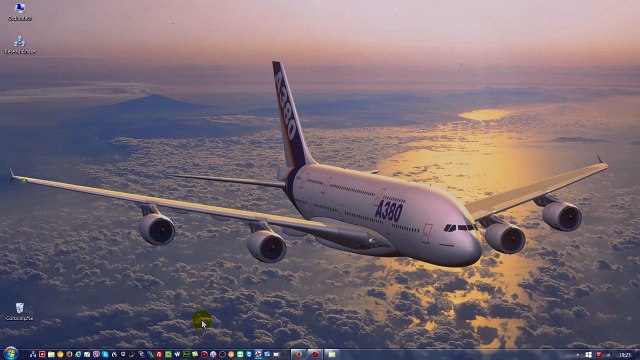Viewport: 640px width, 360px height.
Task: Switch to the red recorder taskbar button
Action: pyautogui.click(x=315, y=354)
